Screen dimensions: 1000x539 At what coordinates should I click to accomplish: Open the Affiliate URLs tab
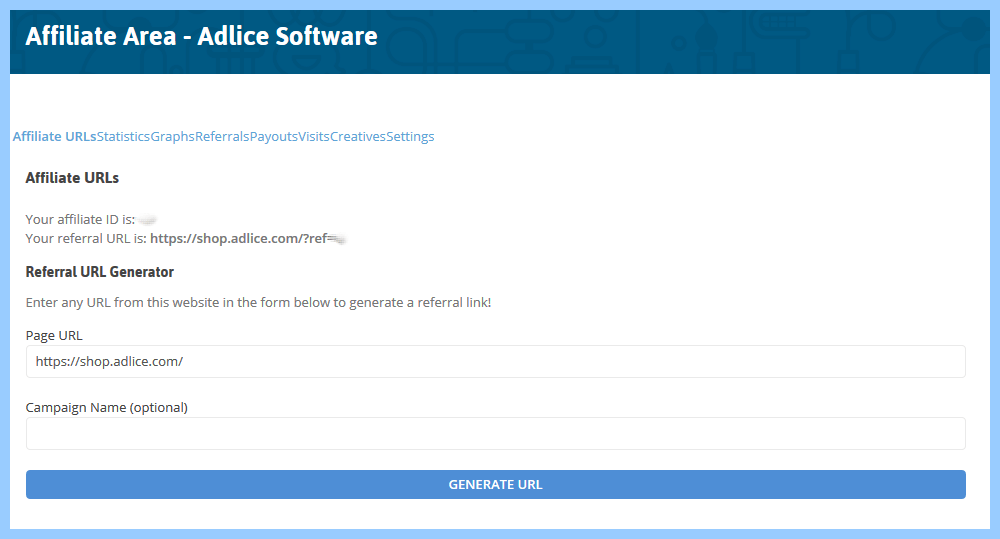click(x=54, y=137)
